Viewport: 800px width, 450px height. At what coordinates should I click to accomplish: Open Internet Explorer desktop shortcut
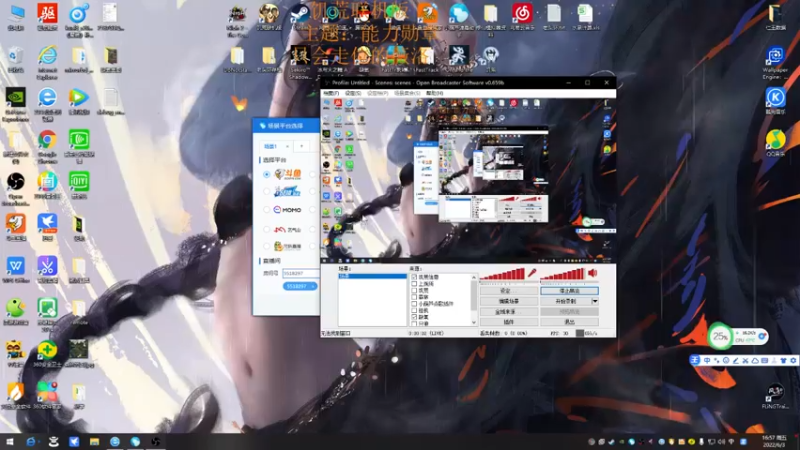pyautogui.click(x=47, y=61)
